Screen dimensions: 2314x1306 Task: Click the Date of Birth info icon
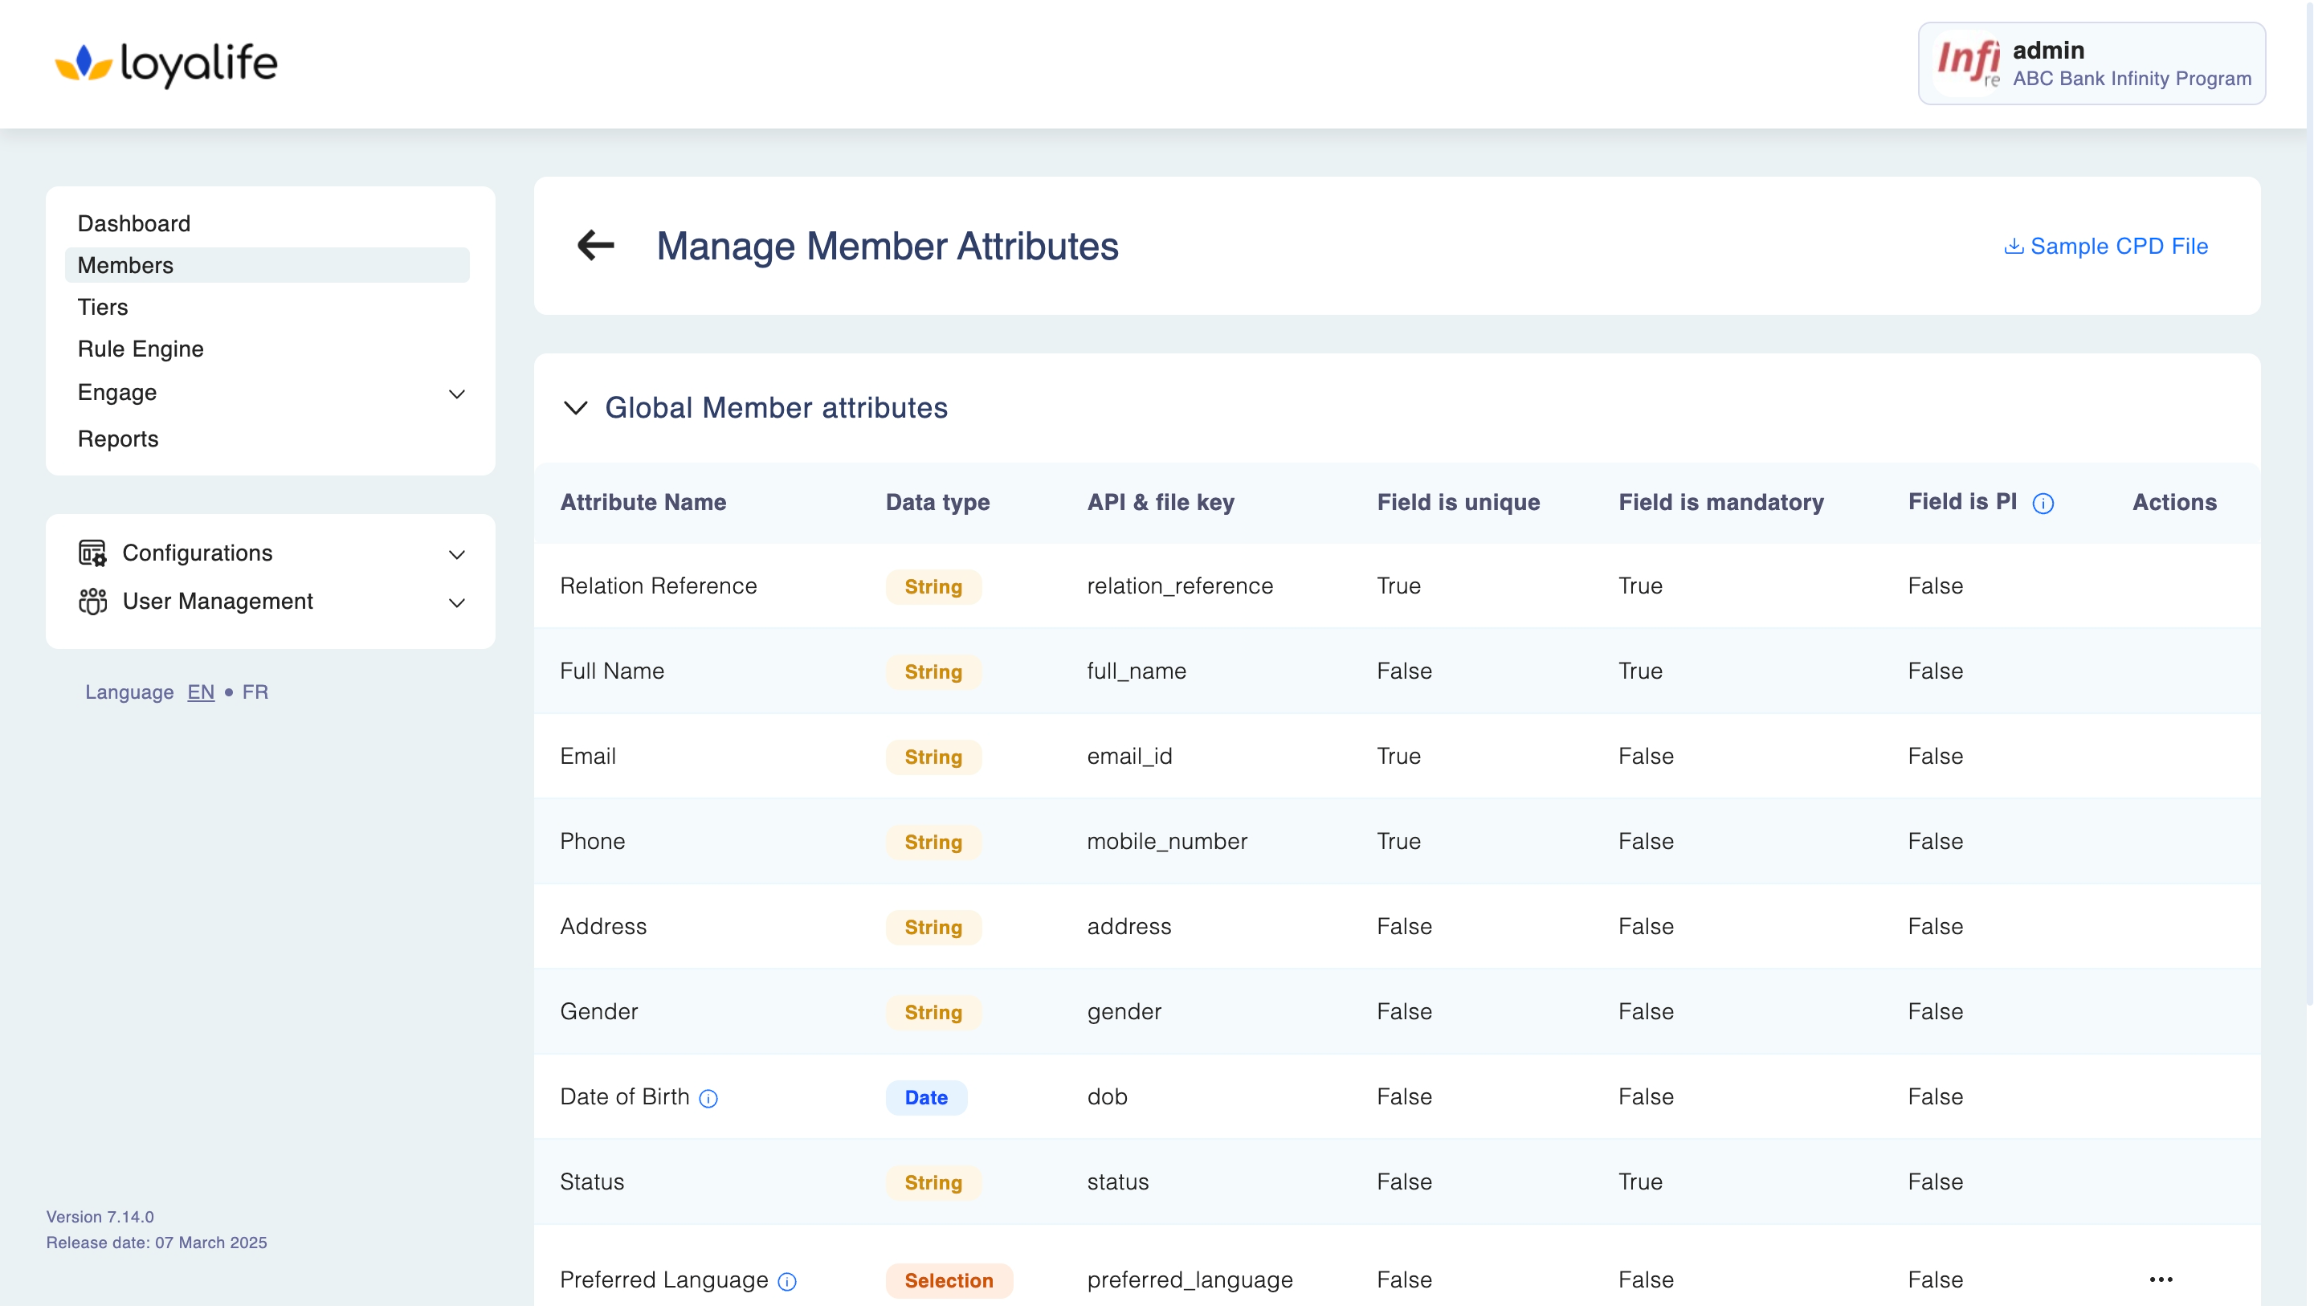pos(708,1098)
